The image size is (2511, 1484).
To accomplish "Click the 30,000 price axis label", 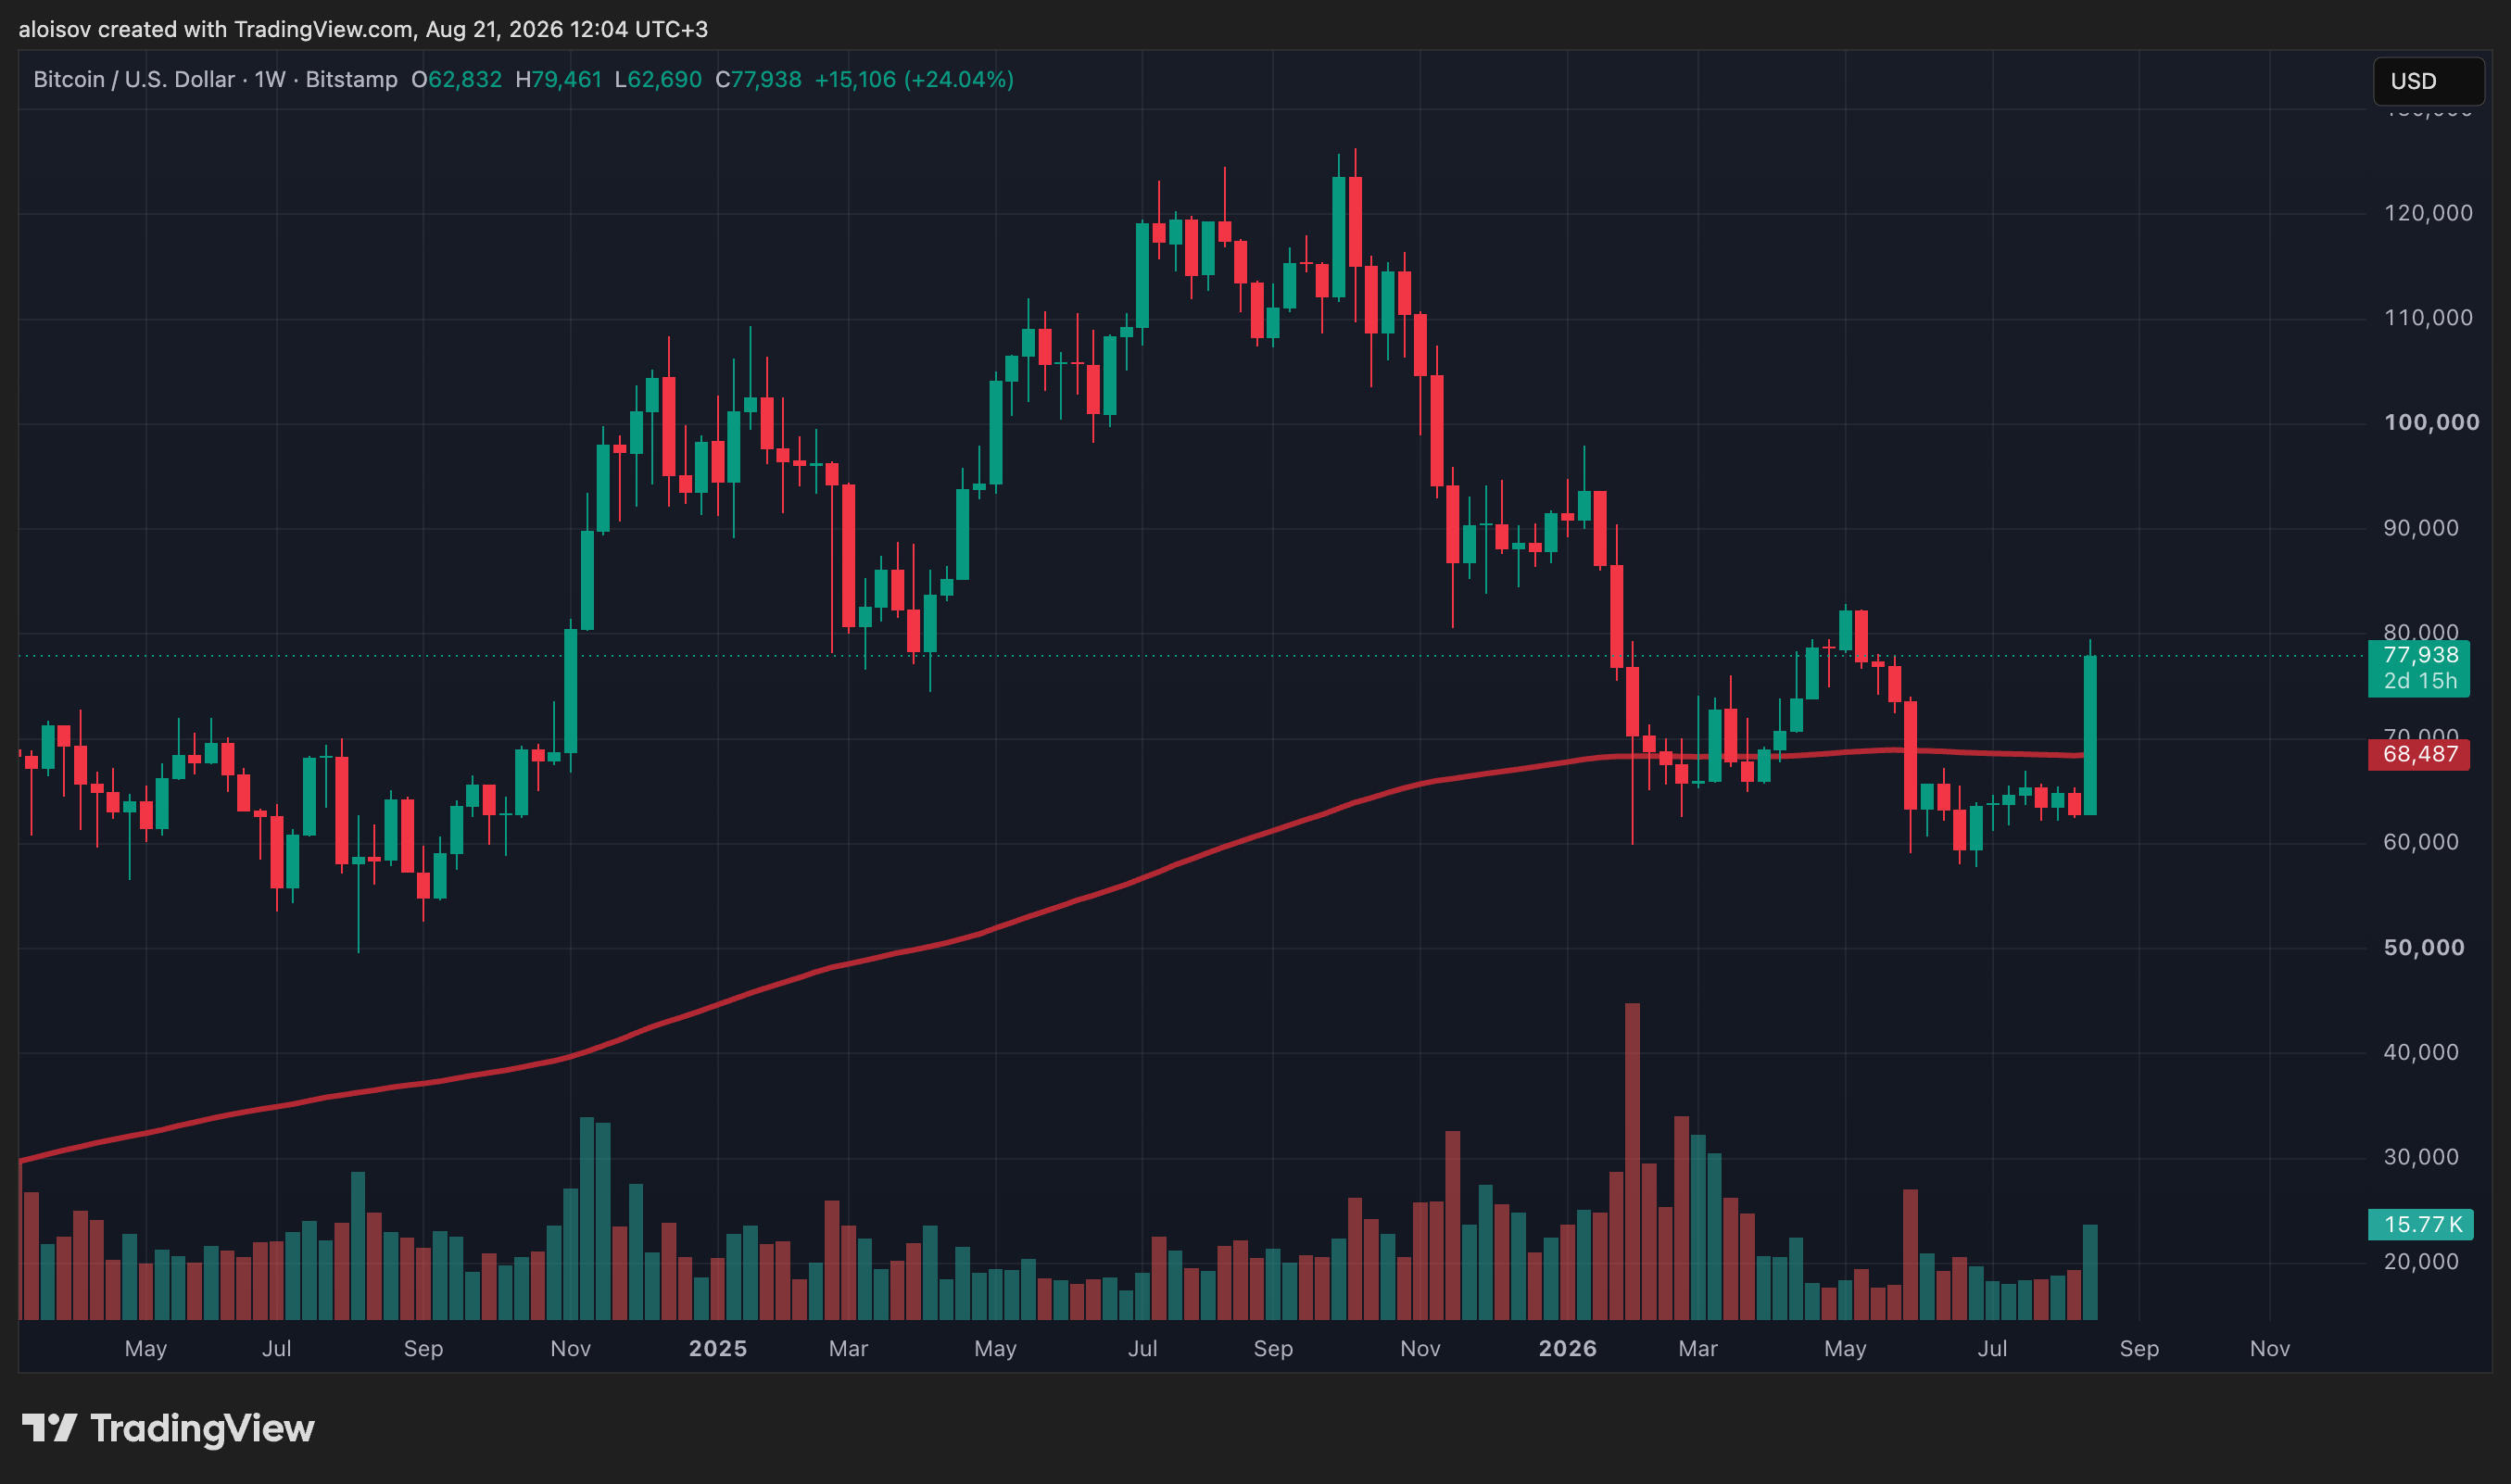I will click(2421, 1157).
